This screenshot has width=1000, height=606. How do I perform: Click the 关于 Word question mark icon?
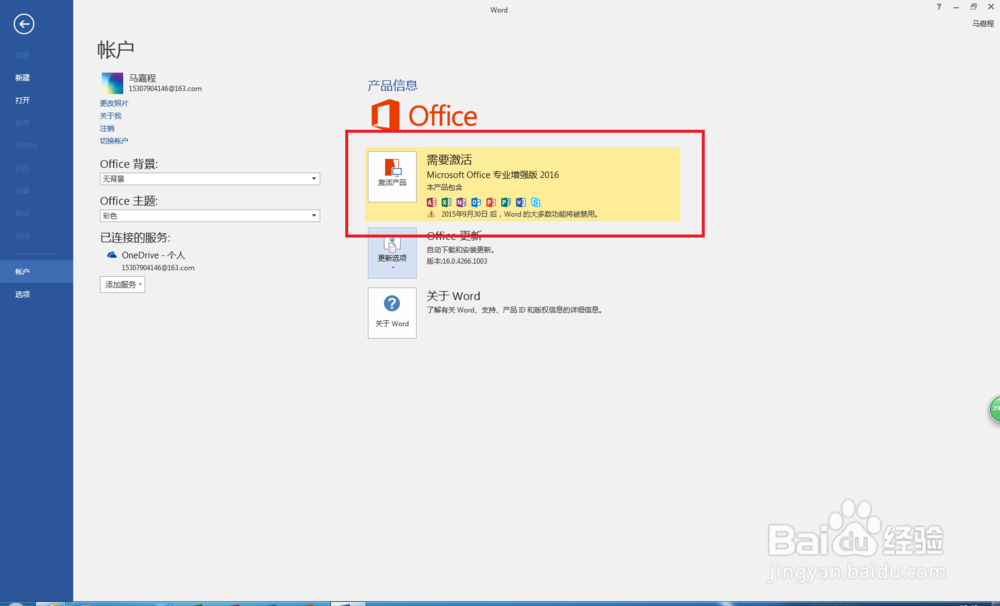[x=392, y=305]
